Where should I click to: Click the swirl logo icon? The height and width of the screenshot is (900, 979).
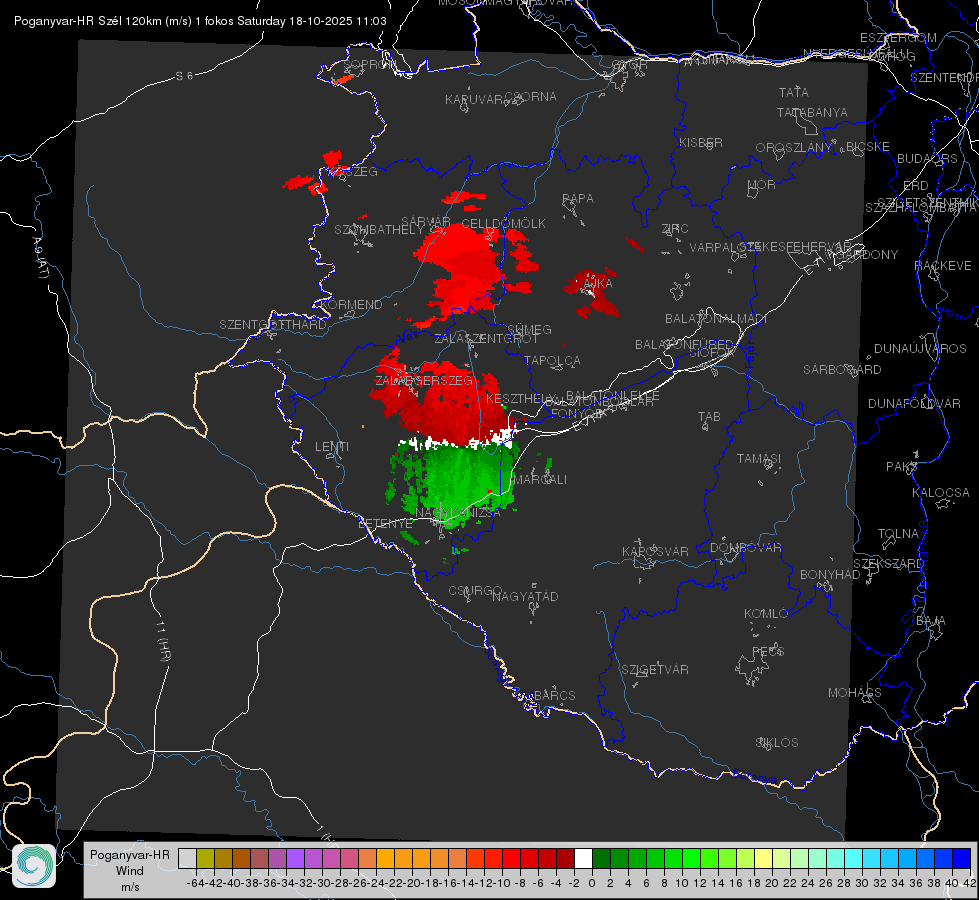(x=34, y=866)
